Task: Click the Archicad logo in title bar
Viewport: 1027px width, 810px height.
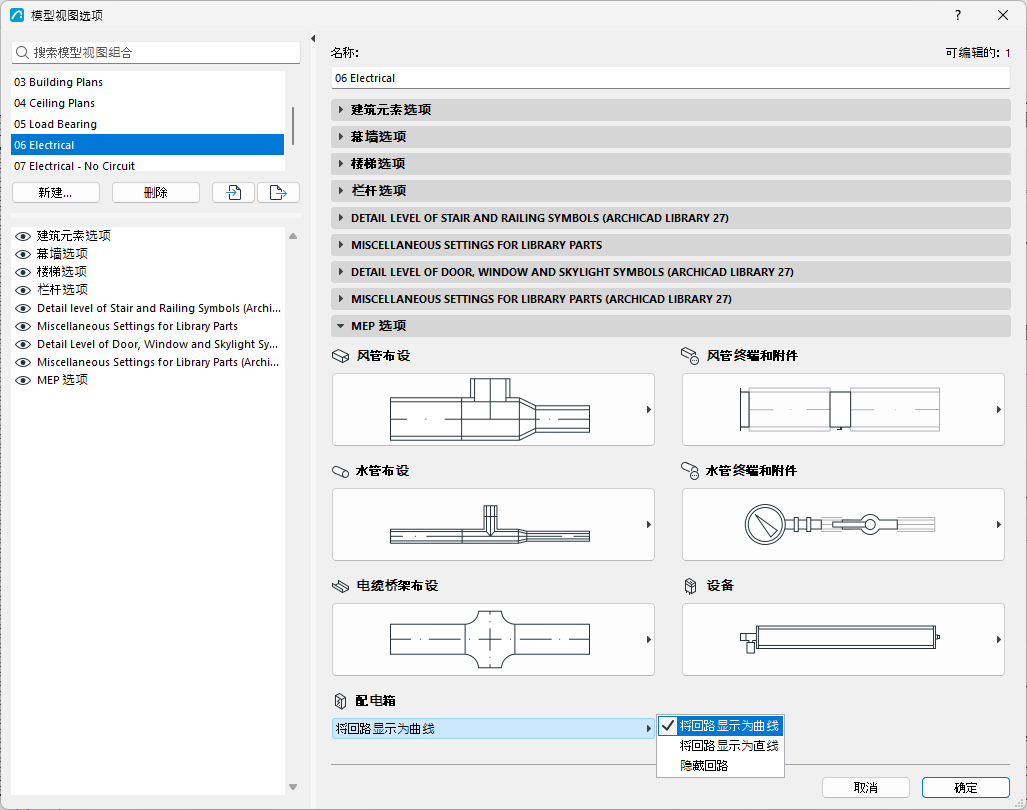Action: (x=17, y=15)
